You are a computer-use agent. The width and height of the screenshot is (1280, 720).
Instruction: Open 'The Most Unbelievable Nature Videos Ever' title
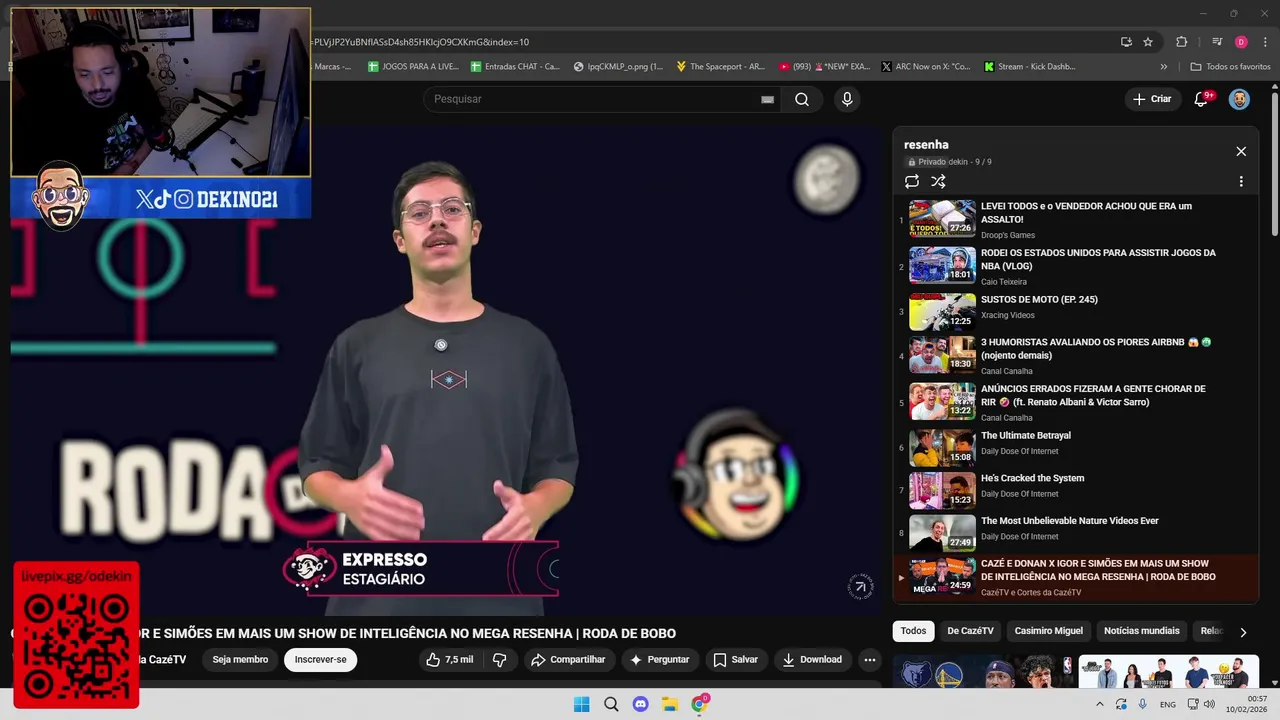[x=1069, y=521]
